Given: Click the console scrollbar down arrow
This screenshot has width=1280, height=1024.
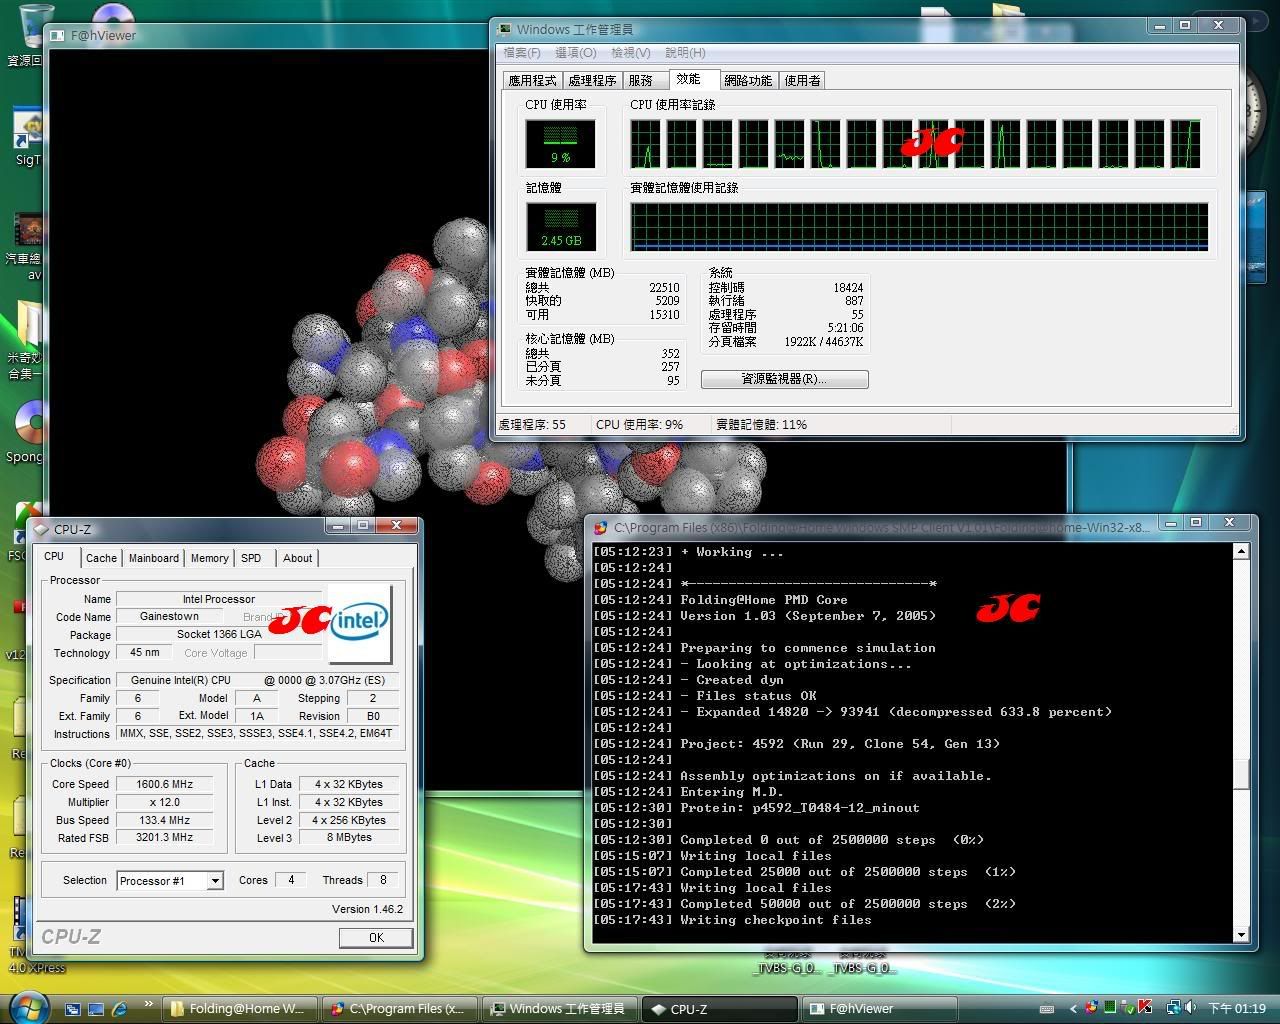Looking at the screenshot, I should pos(1241,935).
